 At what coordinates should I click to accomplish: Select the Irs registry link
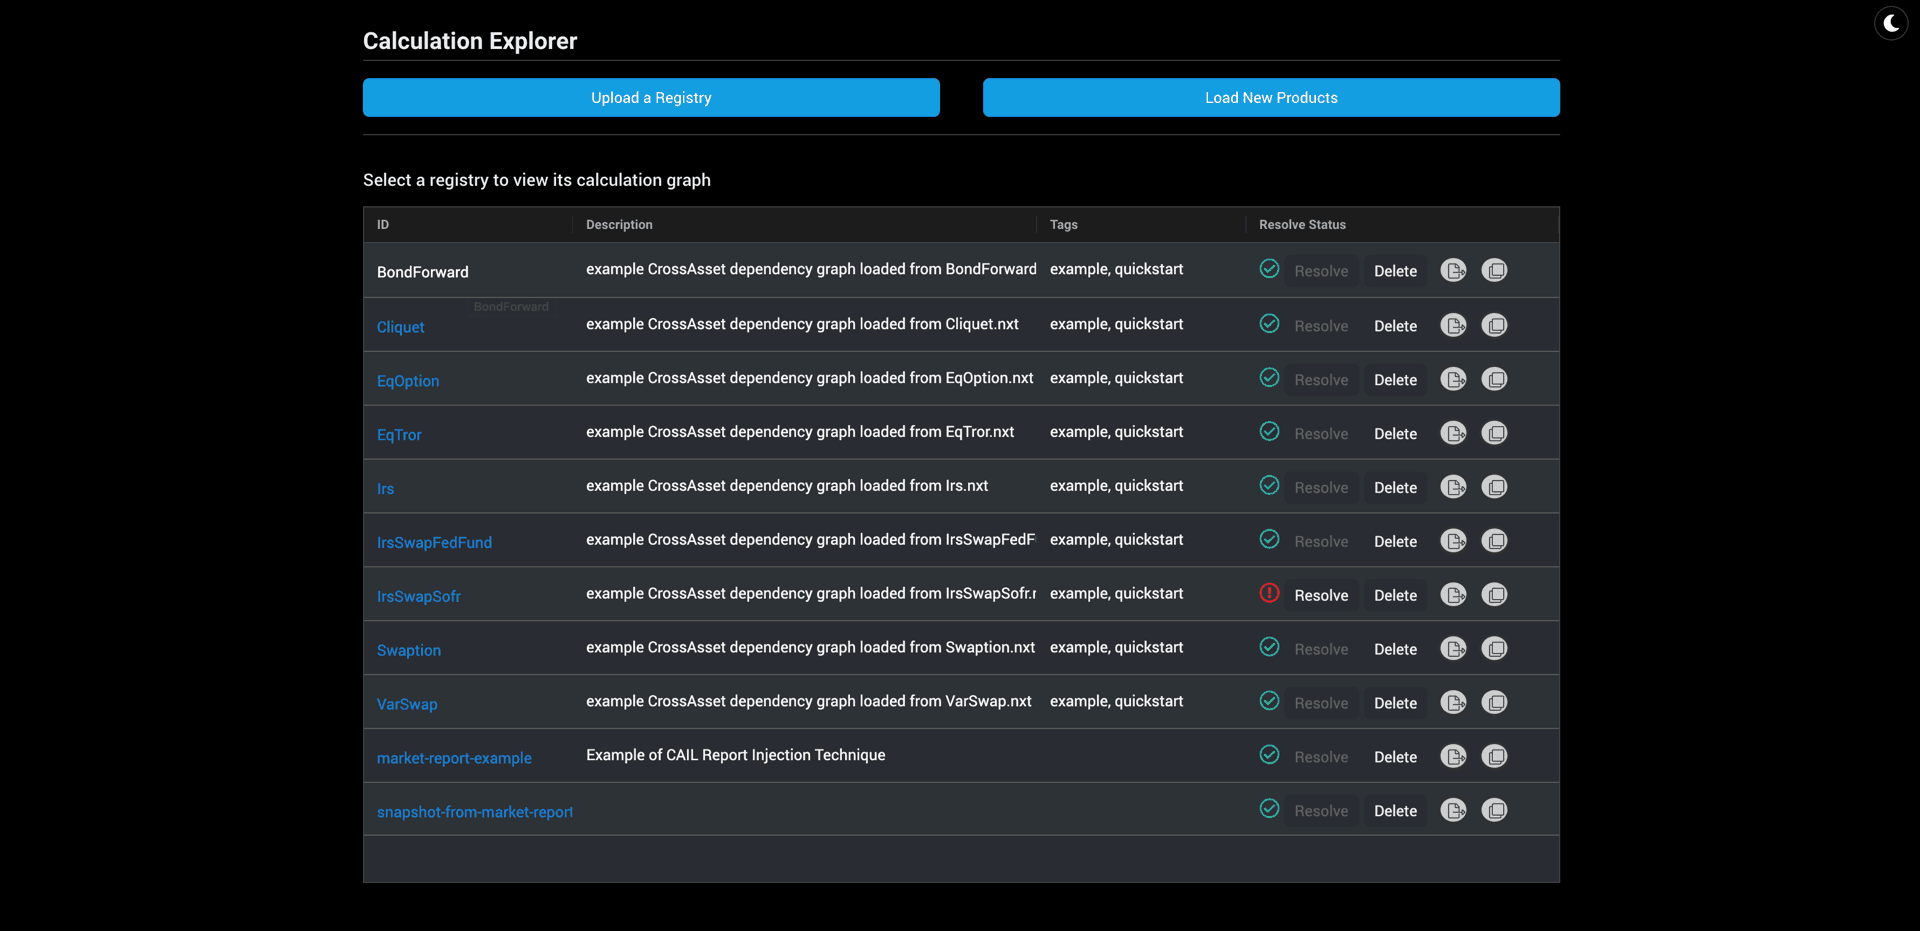click(386, 488)
